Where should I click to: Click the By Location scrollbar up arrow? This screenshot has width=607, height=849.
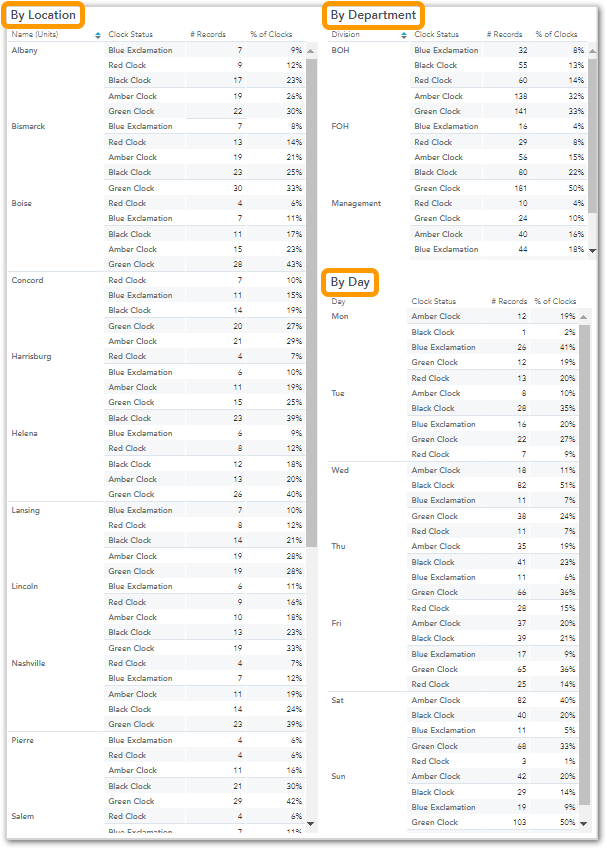311,51
